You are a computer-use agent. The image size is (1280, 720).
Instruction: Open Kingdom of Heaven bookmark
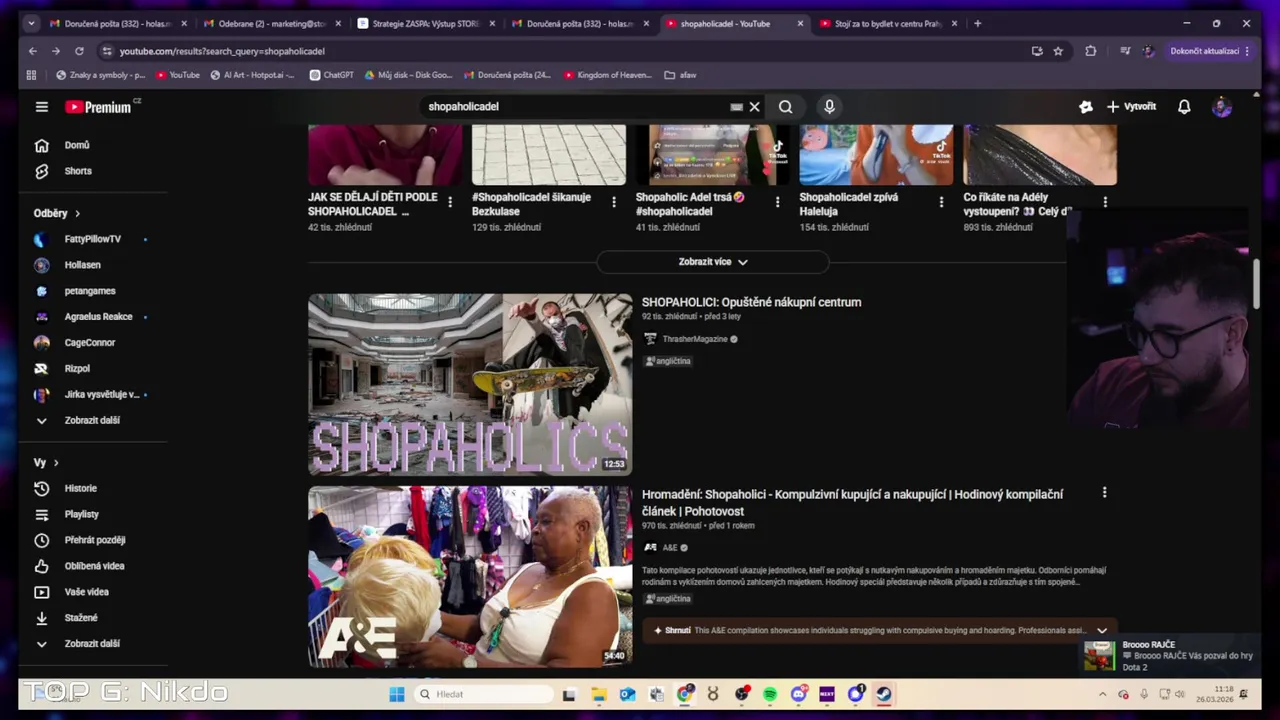608,75
